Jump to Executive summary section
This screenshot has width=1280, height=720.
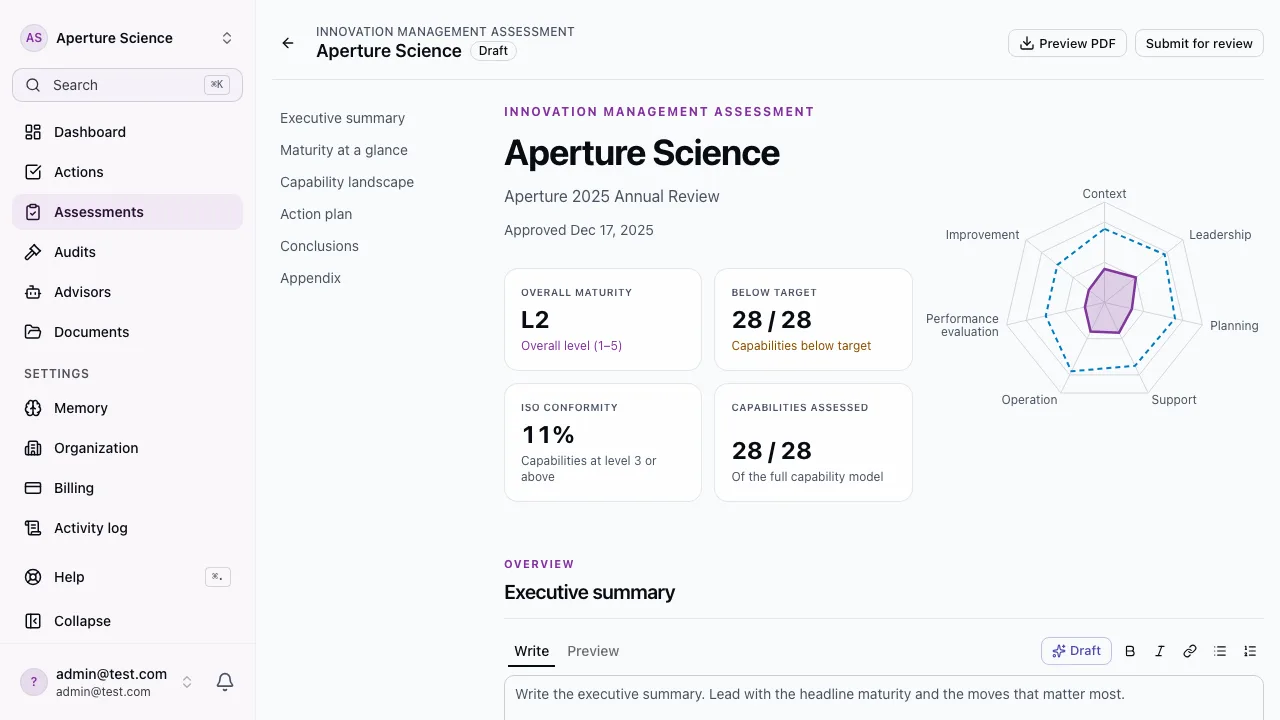[x=342, y=118]
